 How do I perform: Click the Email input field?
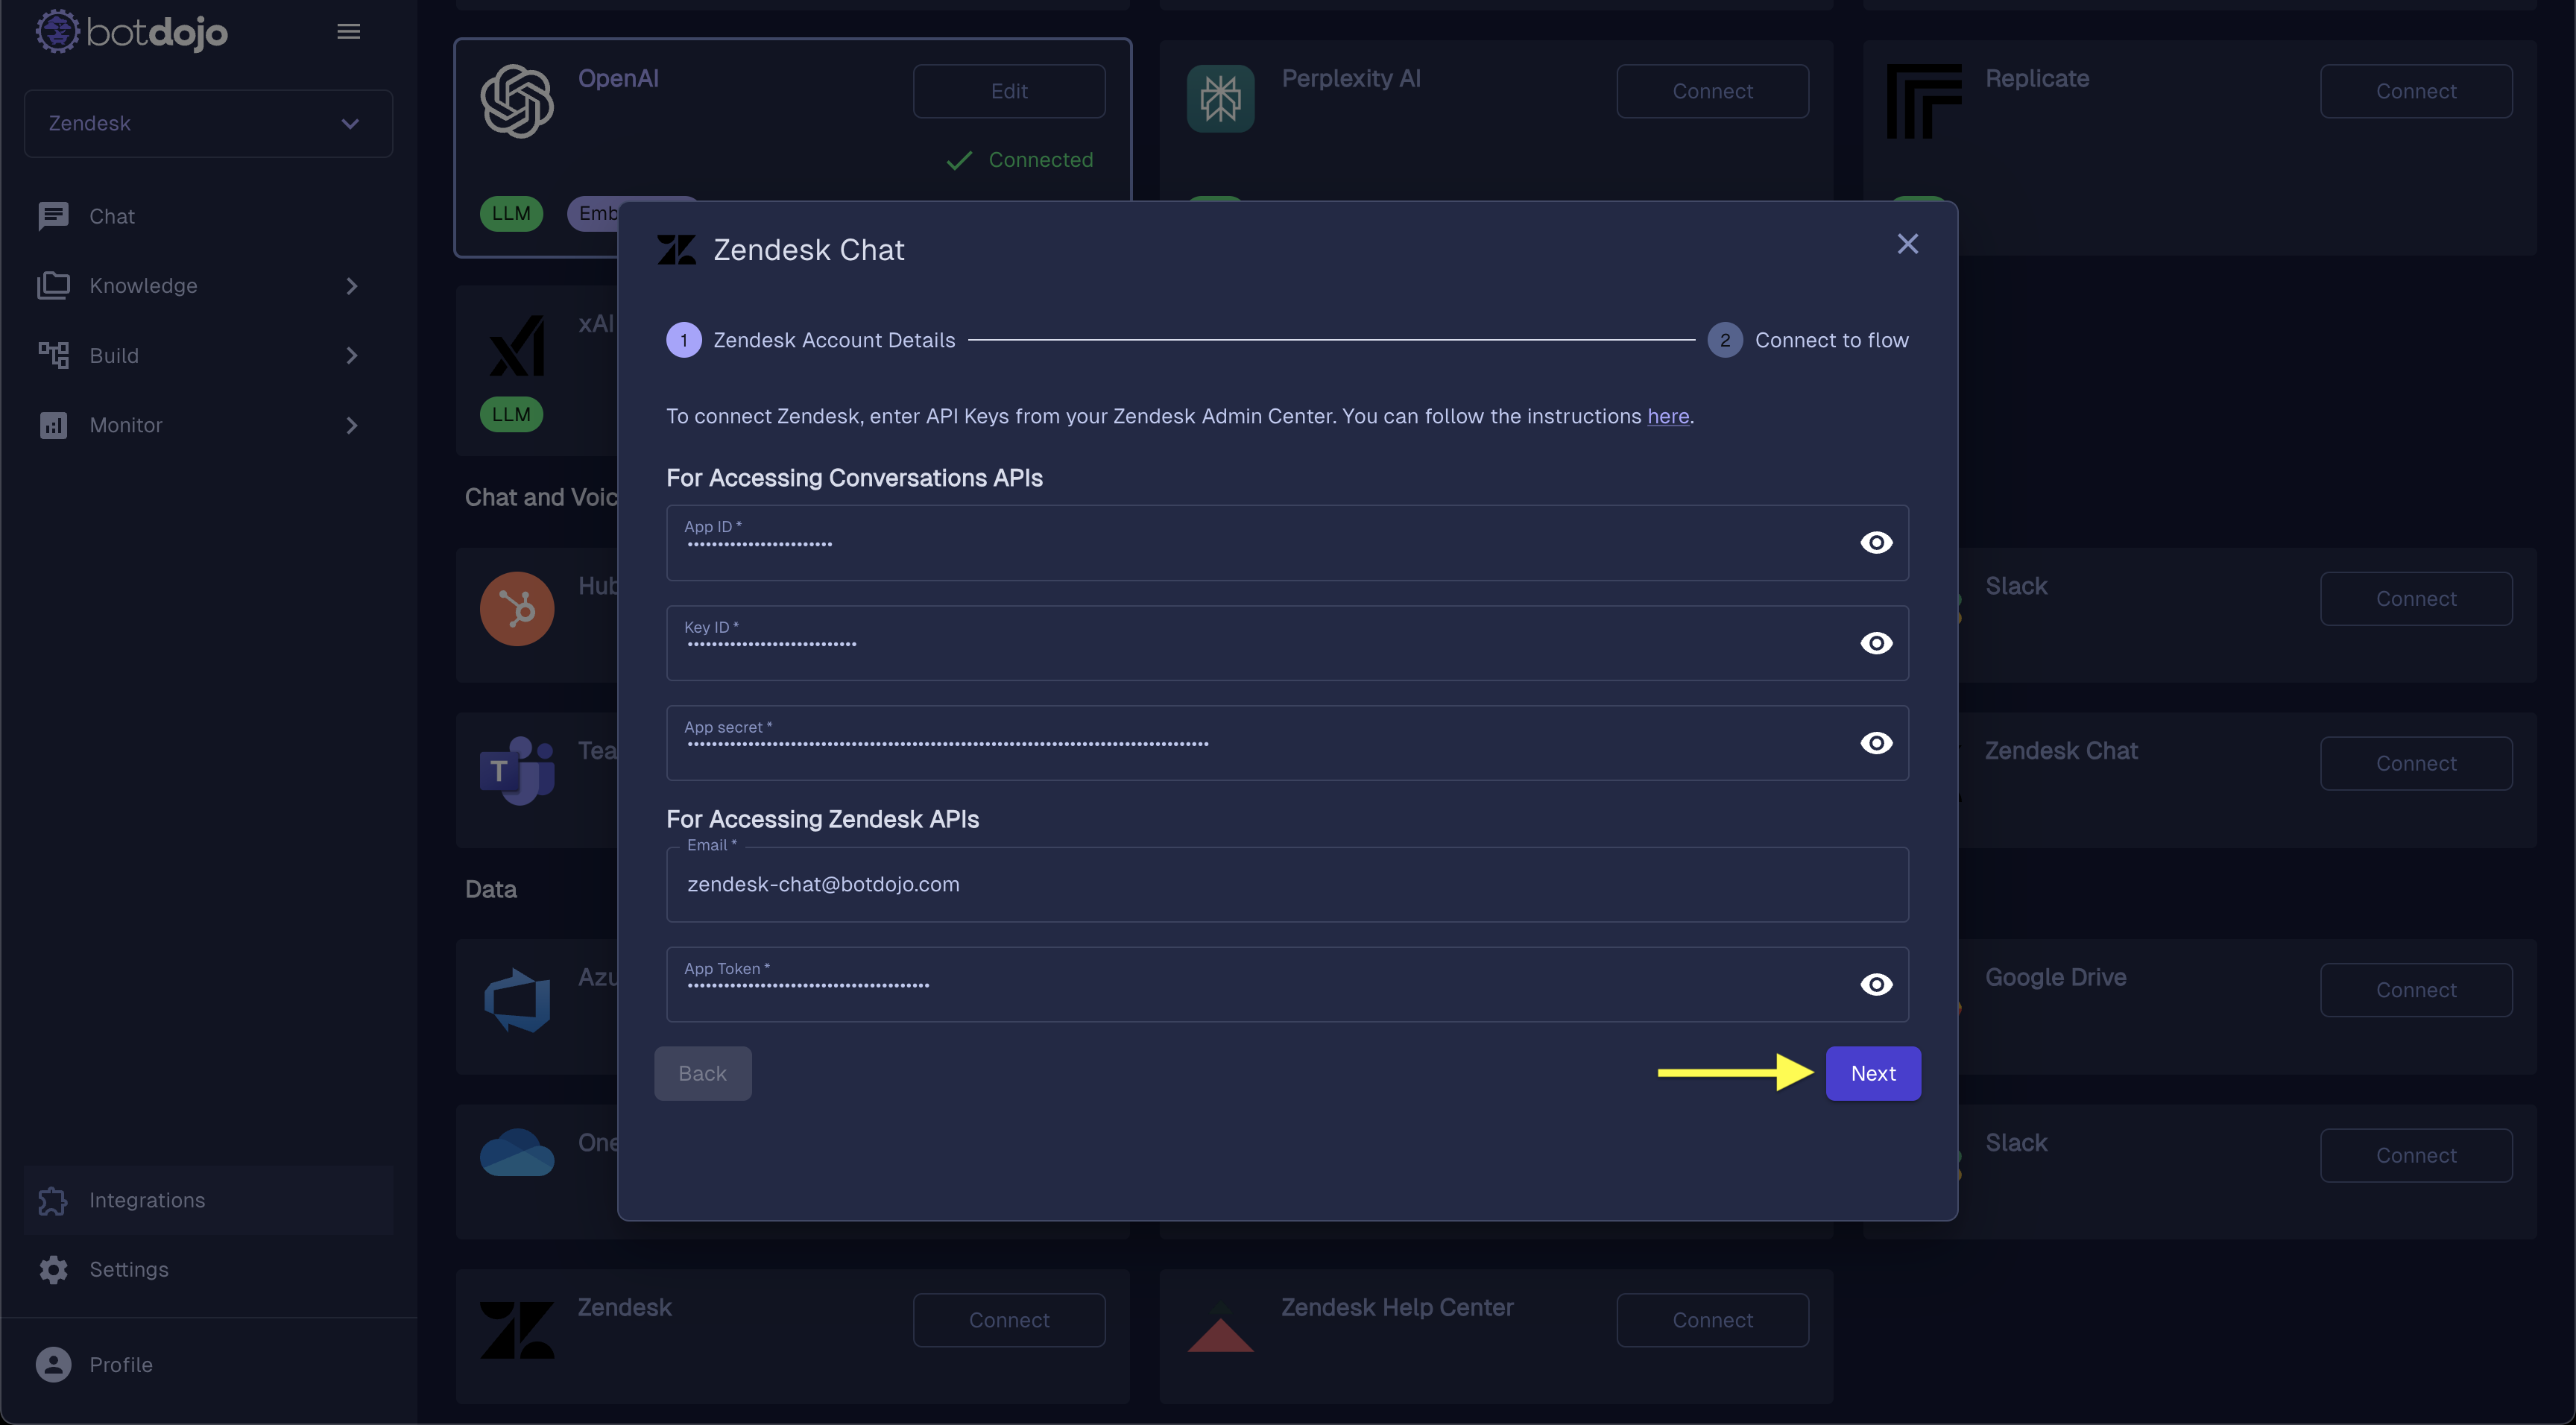[x=1287, y=885]
